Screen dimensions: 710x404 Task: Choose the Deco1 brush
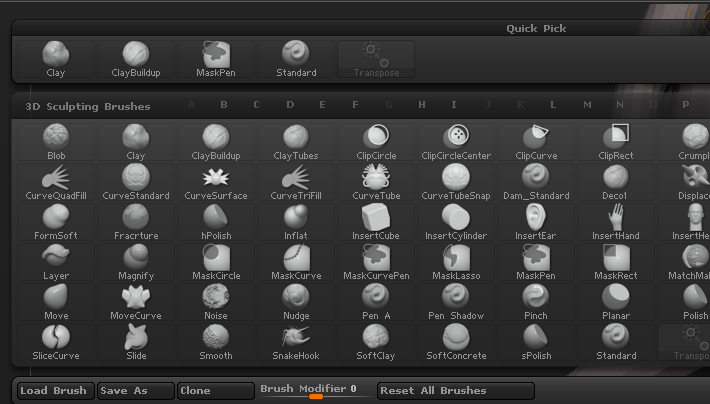point(616,183)
